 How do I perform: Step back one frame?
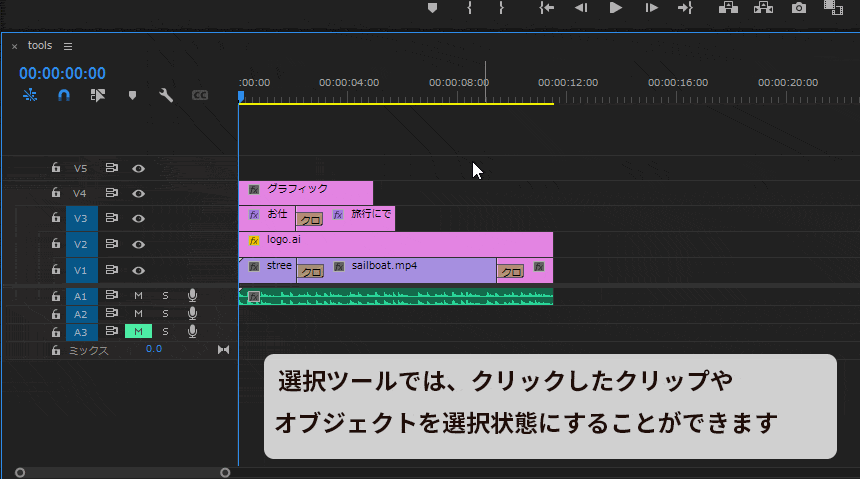(581, 8)
